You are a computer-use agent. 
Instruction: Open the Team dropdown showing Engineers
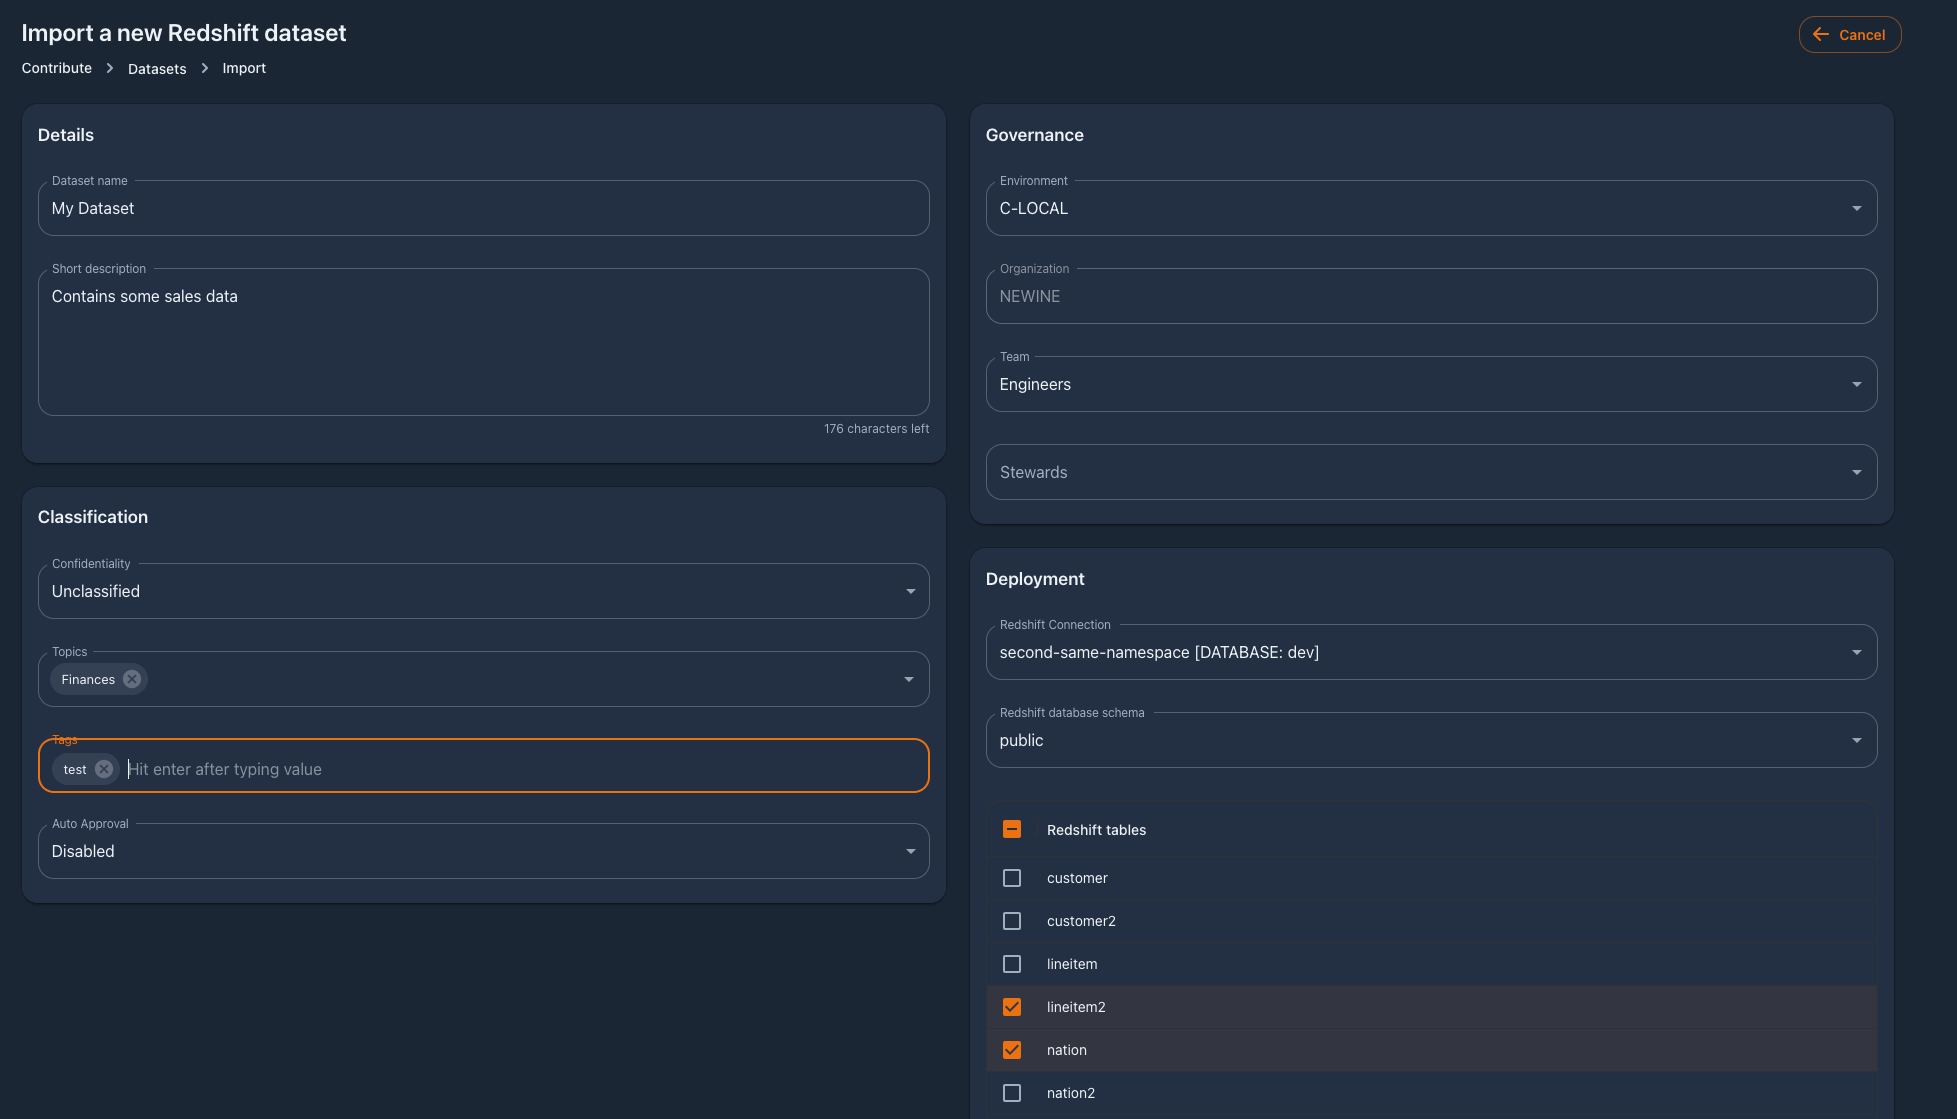1431,384
